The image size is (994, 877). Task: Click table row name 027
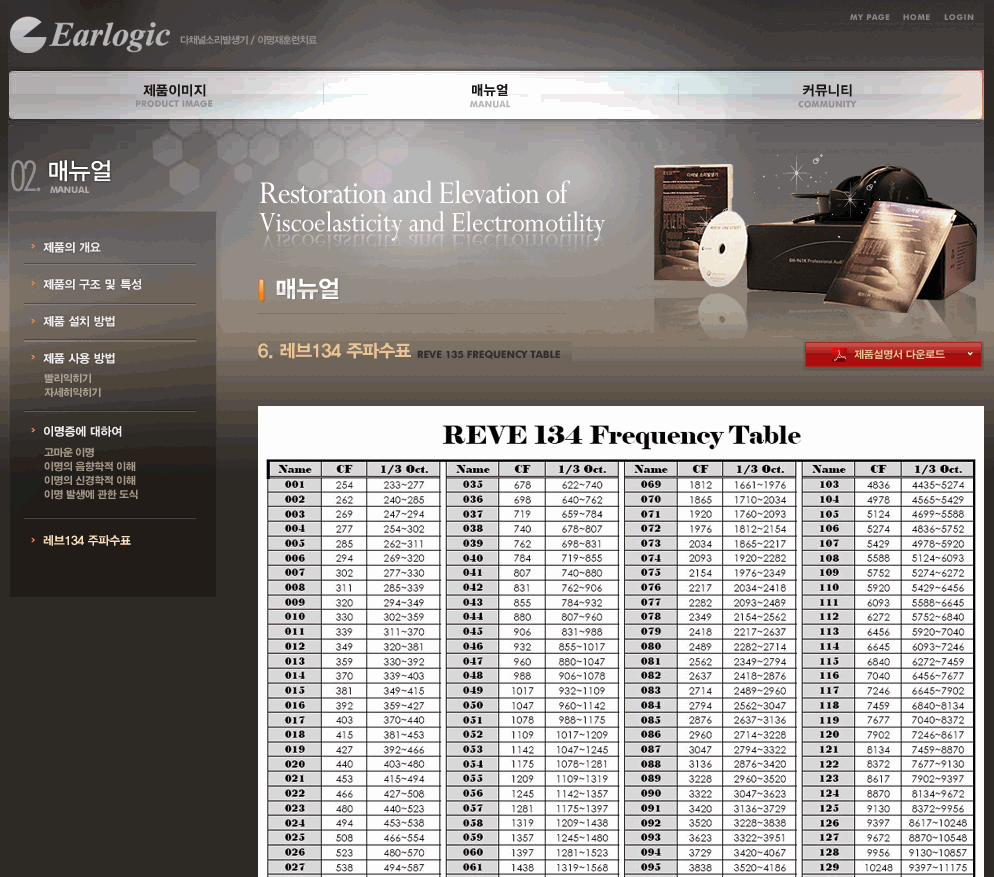(x=295, y=867)
